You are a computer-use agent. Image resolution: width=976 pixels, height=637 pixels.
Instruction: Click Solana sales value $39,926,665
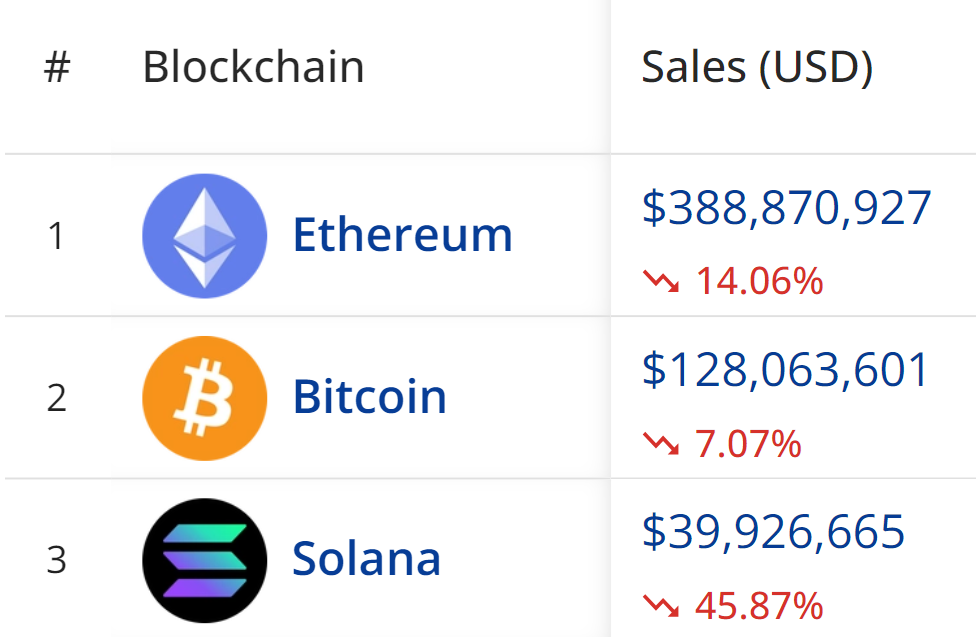click(x=773, y=531)
